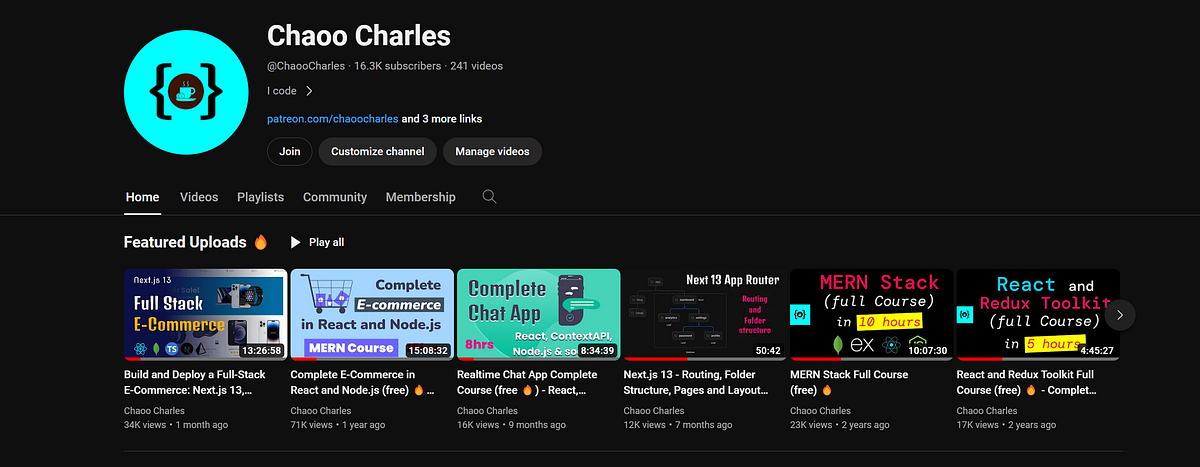Viewport: 1200px width, 467px height.
Task: Click the '23K views • 2 years ago' text
Action: [x=841, y=425]
